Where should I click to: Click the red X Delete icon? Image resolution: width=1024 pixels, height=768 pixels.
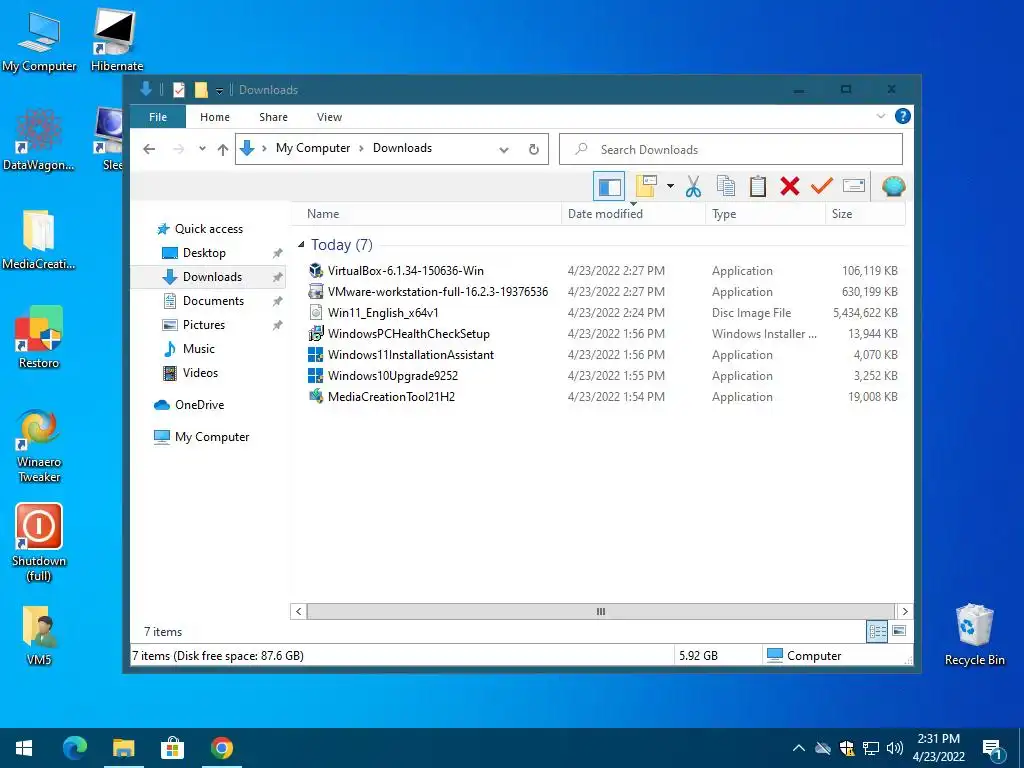coord(790,187)
